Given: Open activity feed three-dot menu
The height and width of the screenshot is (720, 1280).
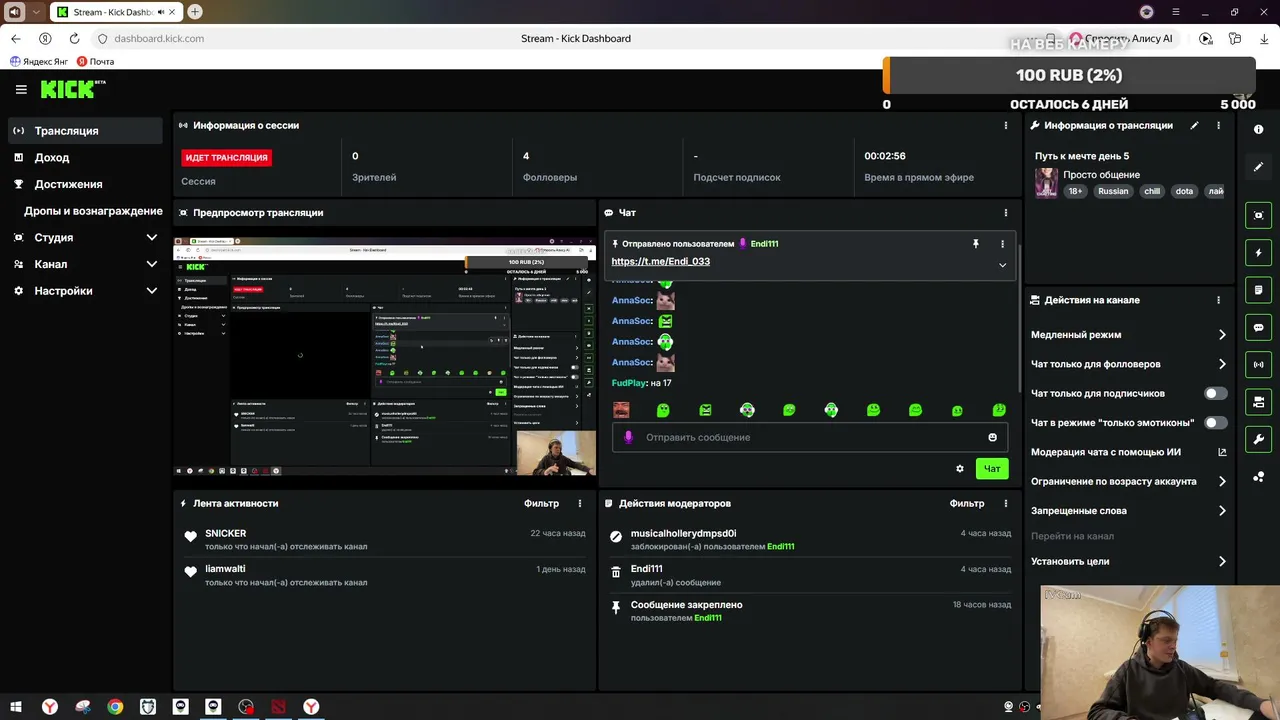Looking at the screenshot, I should (580, 503).
